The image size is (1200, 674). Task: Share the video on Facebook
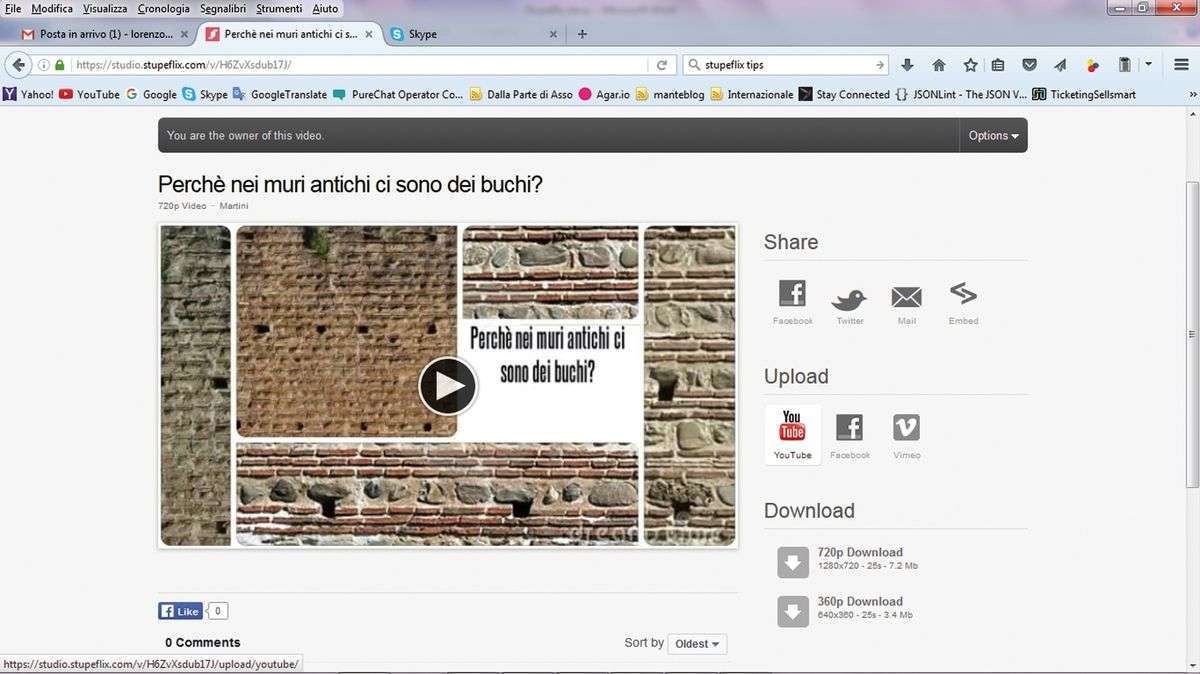(792, 301)
